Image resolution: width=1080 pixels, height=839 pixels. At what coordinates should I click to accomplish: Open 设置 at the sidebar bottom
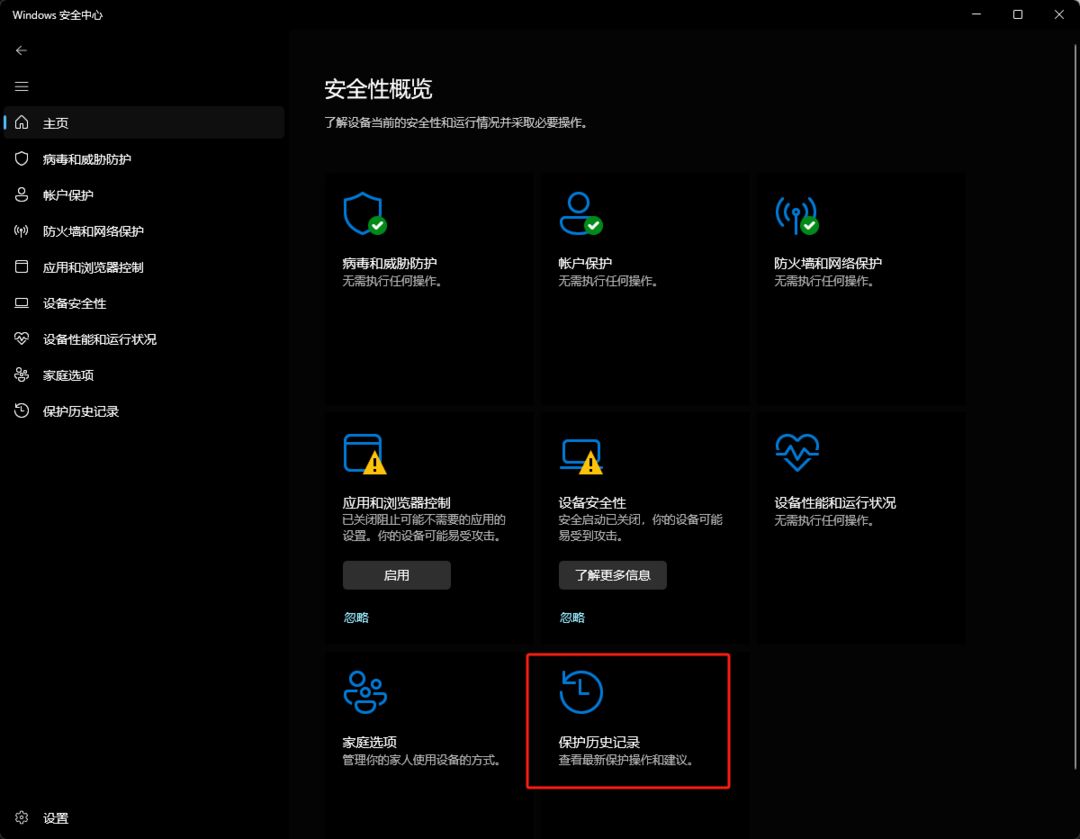(144, 818)
